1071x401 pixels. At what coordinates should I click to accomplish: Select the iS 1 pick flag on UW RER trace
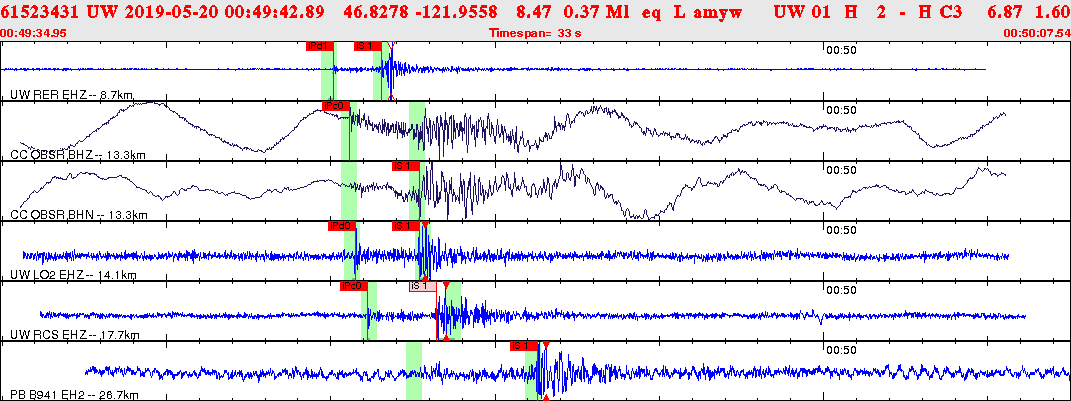(368, 46)
